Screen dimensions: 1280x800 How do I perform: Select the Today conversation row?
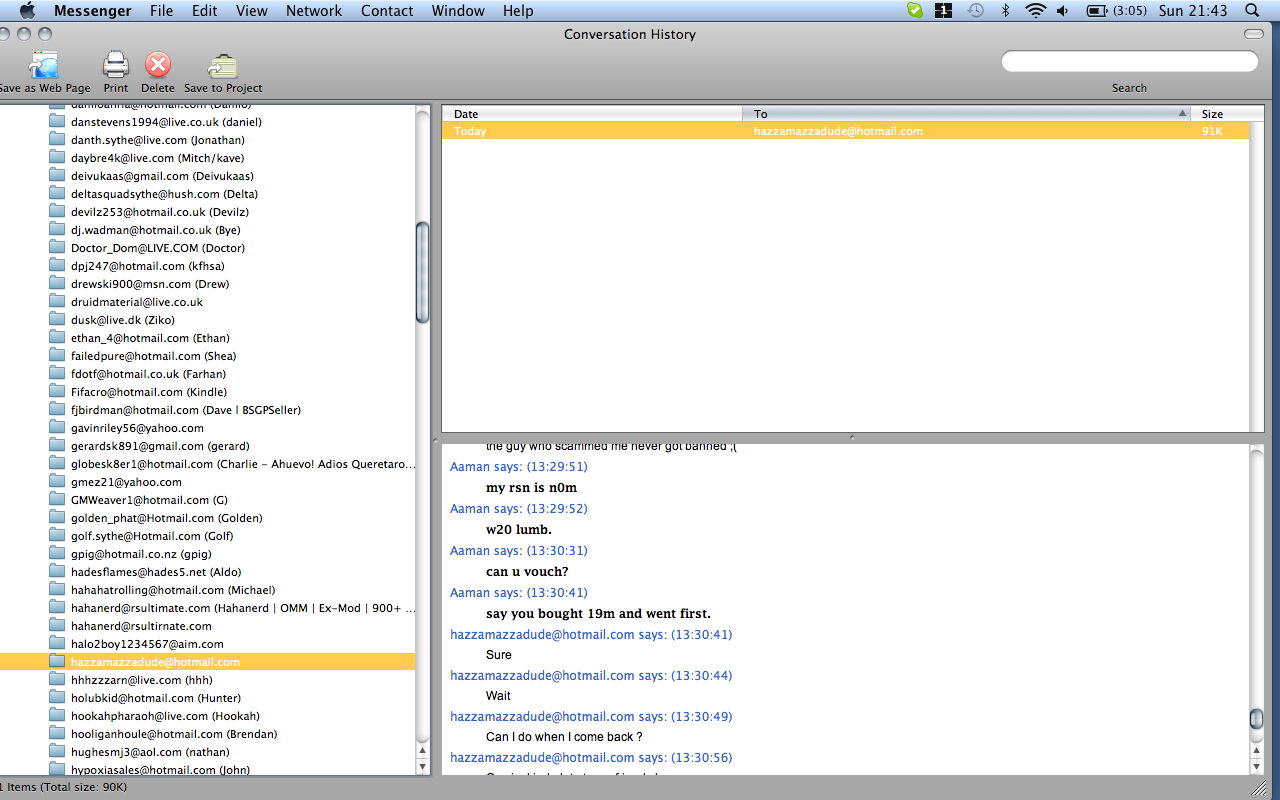point(846,131)
